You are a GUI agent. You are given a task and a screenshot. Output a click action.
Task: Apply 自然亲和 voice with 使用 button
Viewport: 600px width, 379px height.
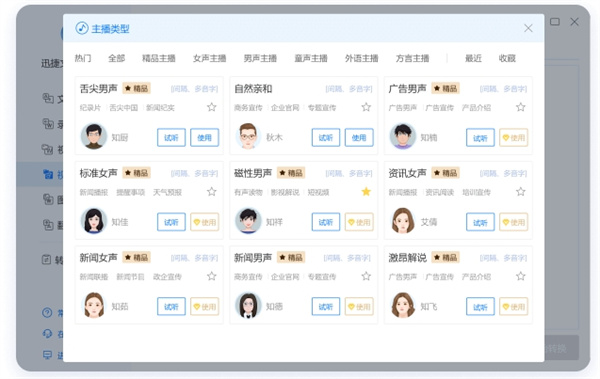coord(359,137)
